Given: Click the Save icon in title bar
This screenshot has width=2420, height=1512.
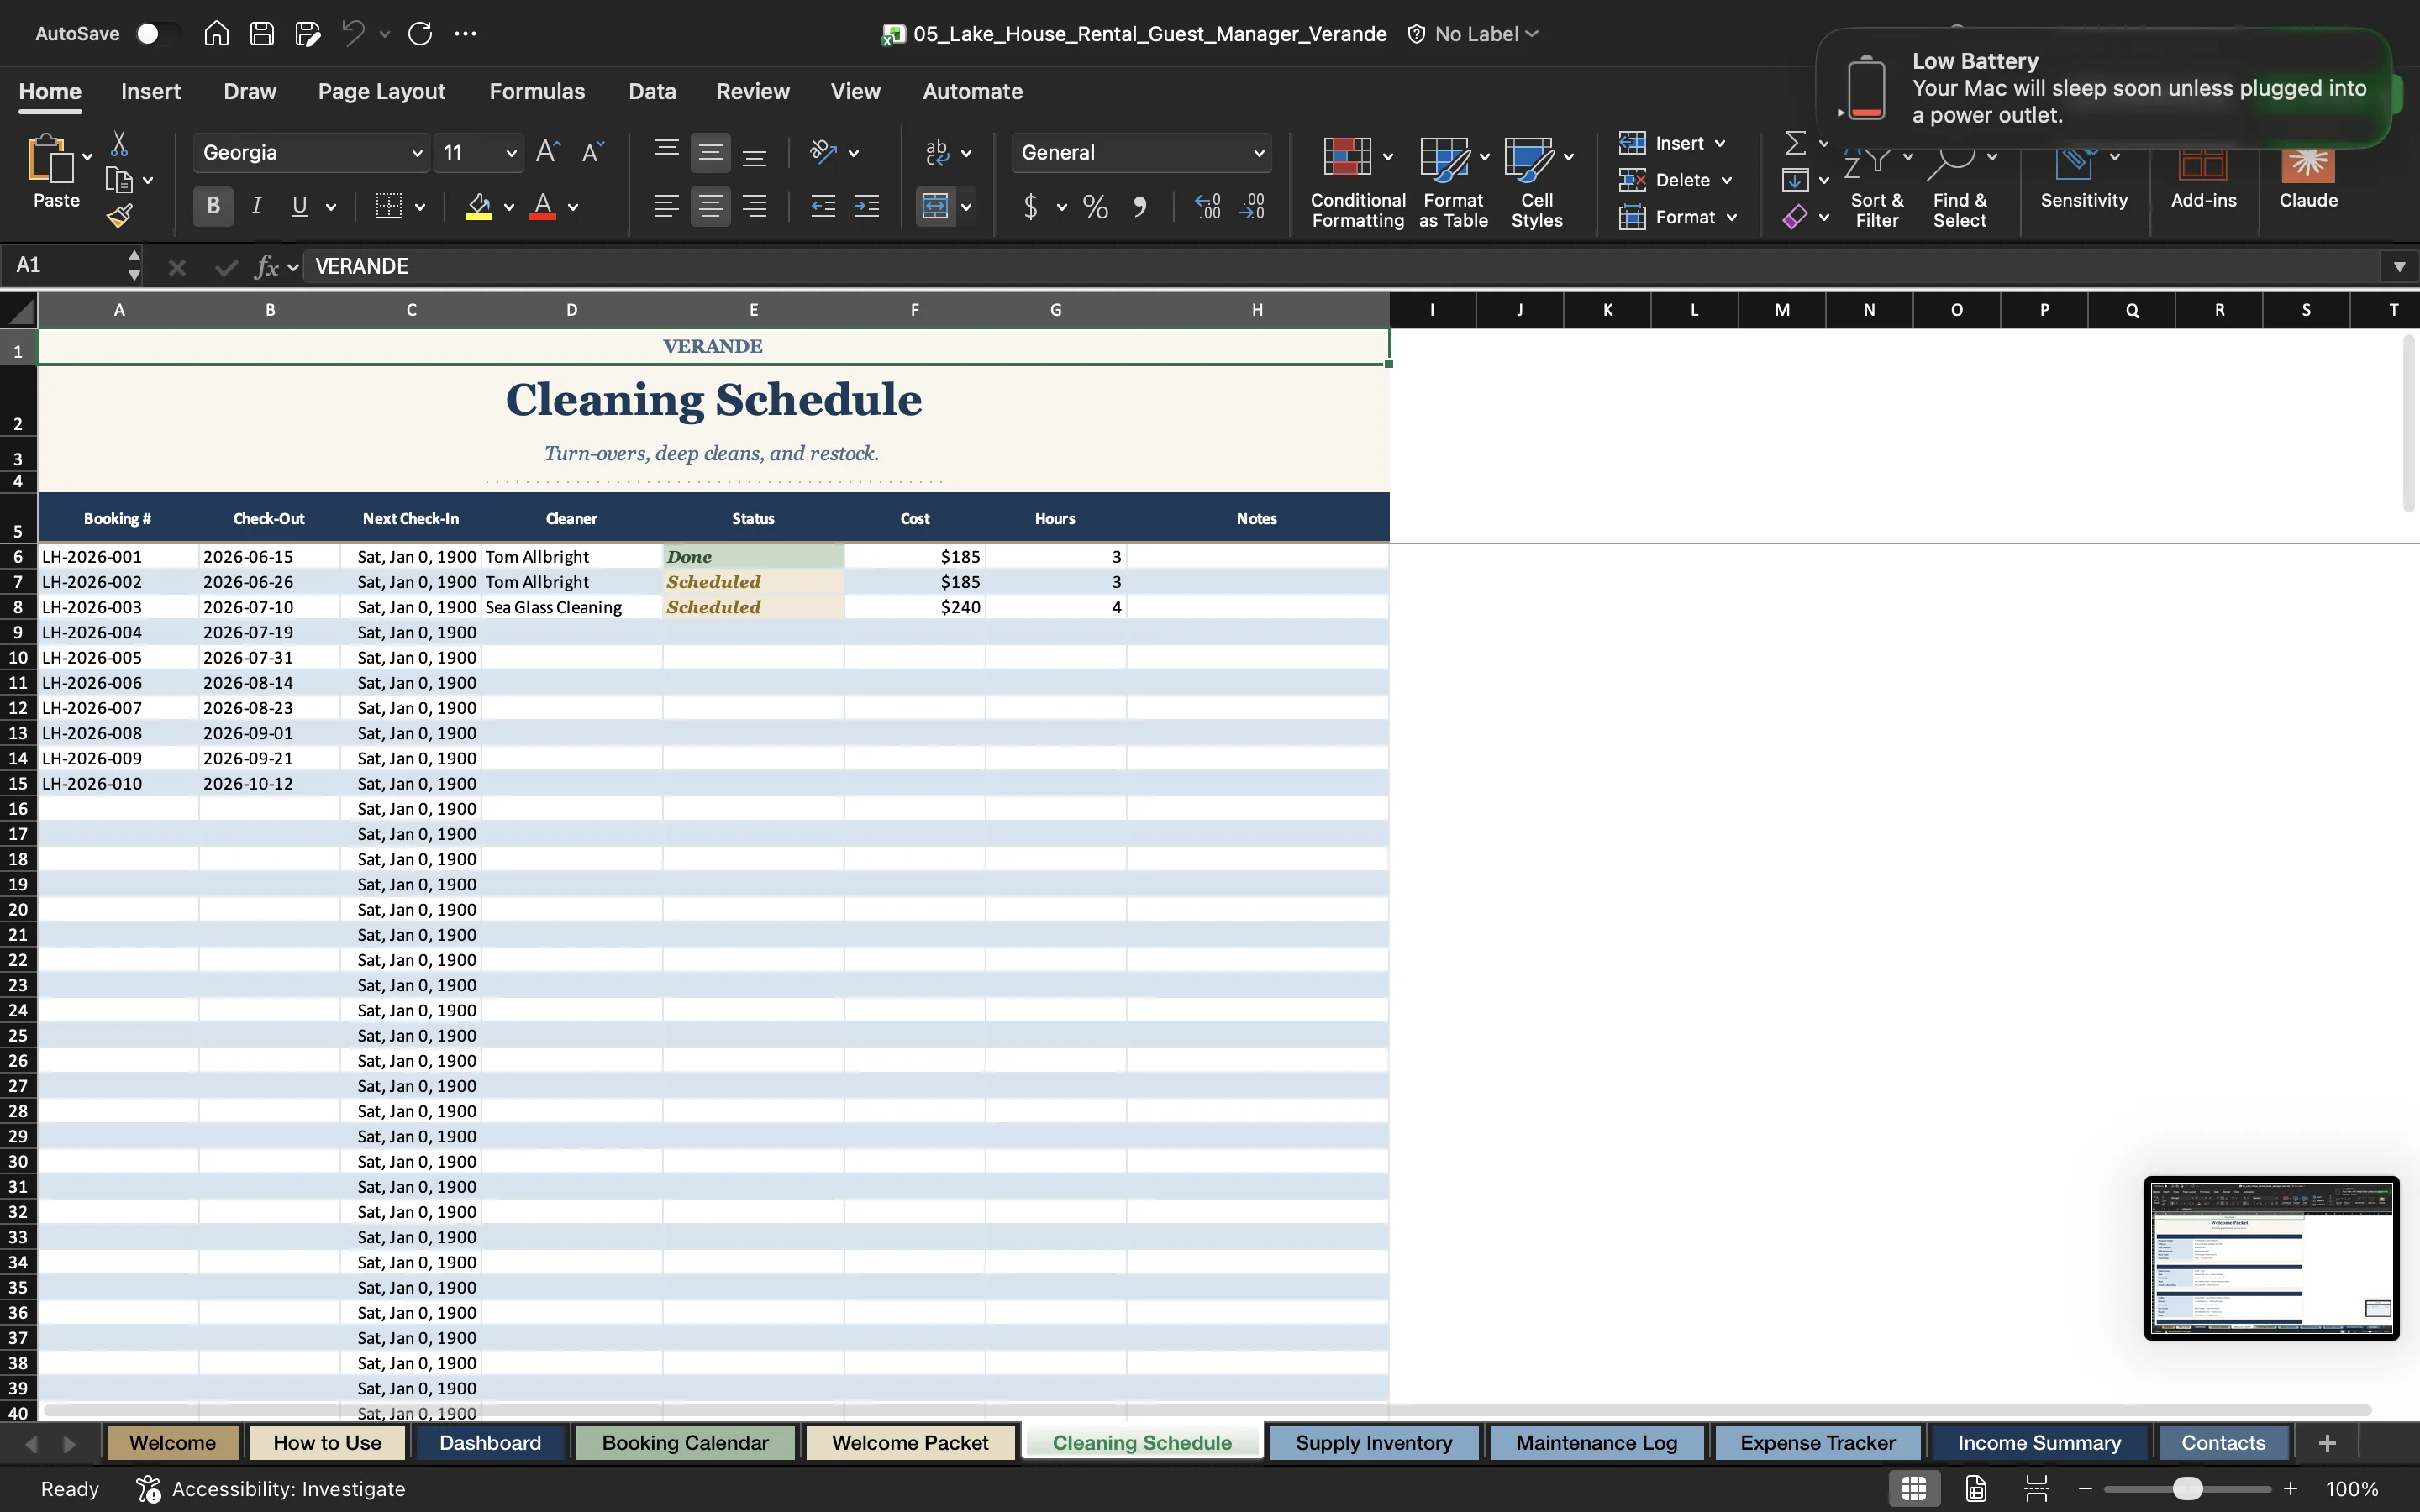Looking at the screenshot, I should click(x=262, y=33).
